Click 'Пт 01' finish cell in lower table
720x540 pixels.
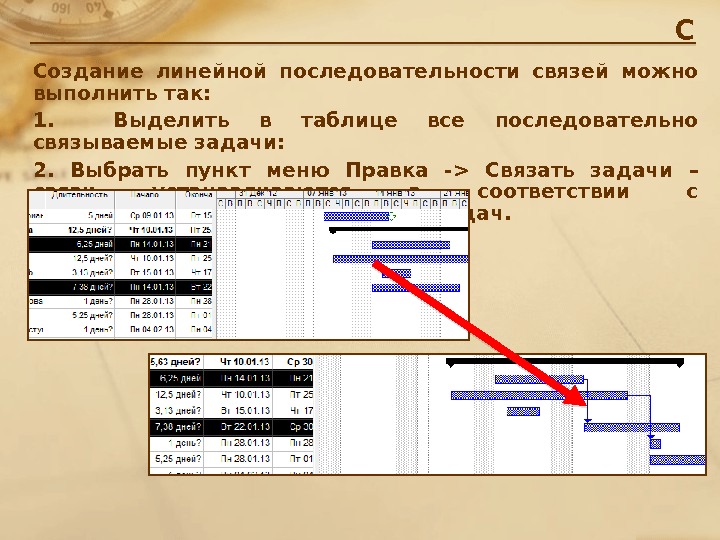[301, 459]
